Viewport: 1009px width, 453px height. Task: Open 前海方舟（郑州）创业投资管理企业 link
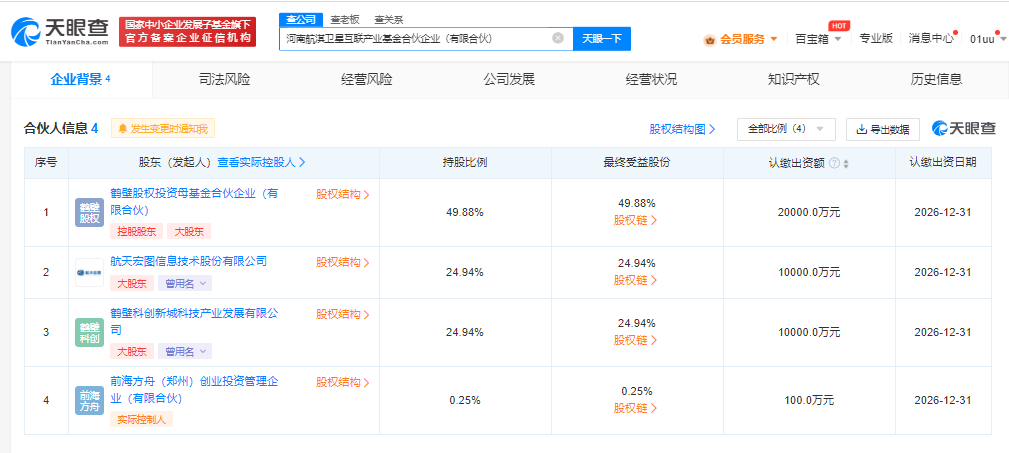[x=194, y=390]
